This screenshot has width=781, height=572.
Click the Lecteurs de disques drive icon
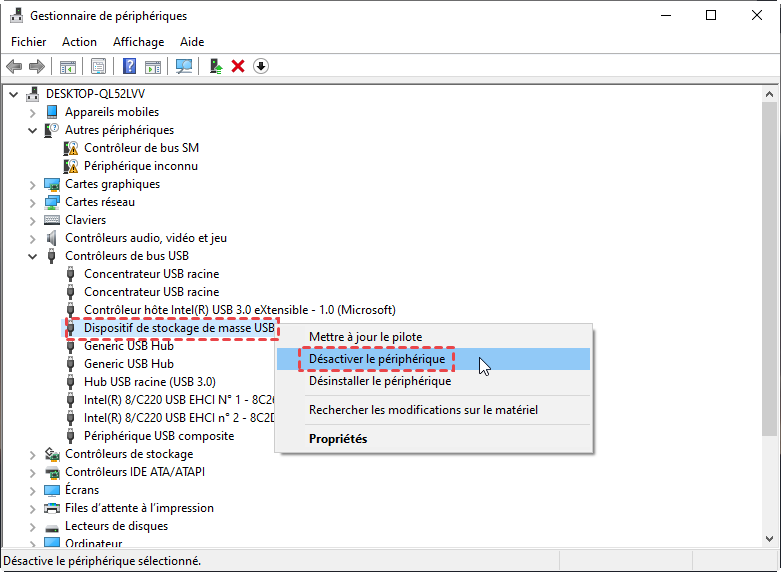click(52, 527)
